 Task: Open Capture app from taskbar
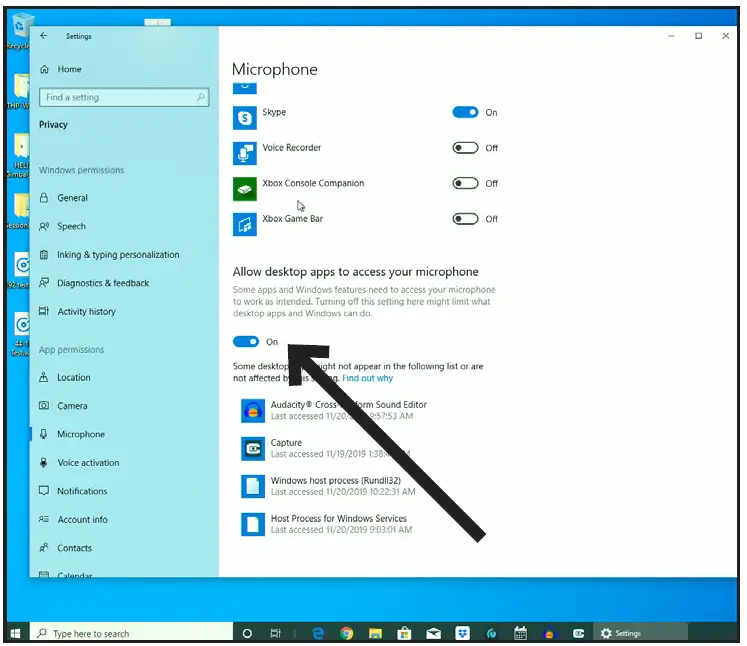pyautogui.click(x=578, y=633)
